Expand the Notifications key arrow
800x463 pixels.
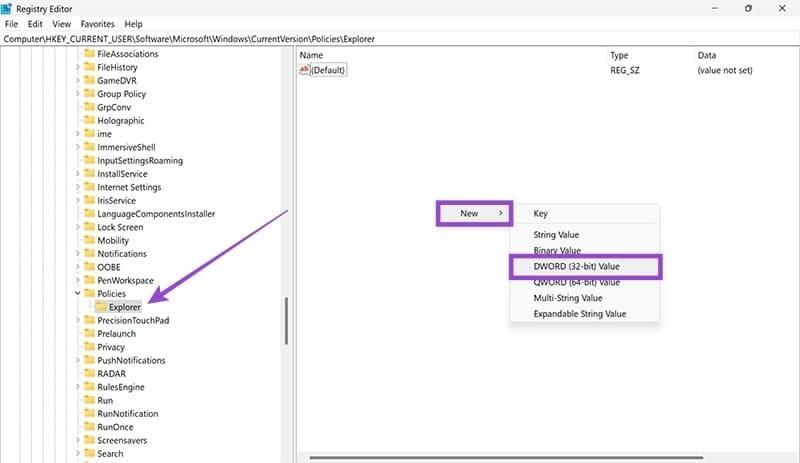pyautogui.click(x=77, y=254)
